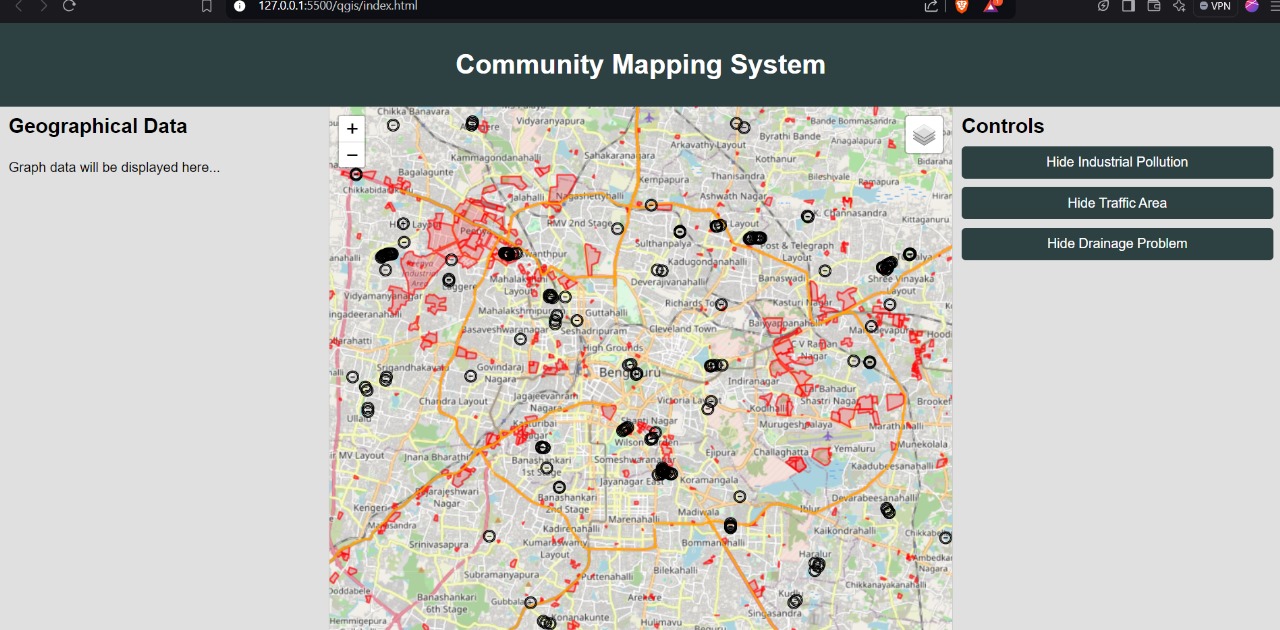Open the Brave Wallet icon
1280x630 pixels.
click(x=1153, y=6)
